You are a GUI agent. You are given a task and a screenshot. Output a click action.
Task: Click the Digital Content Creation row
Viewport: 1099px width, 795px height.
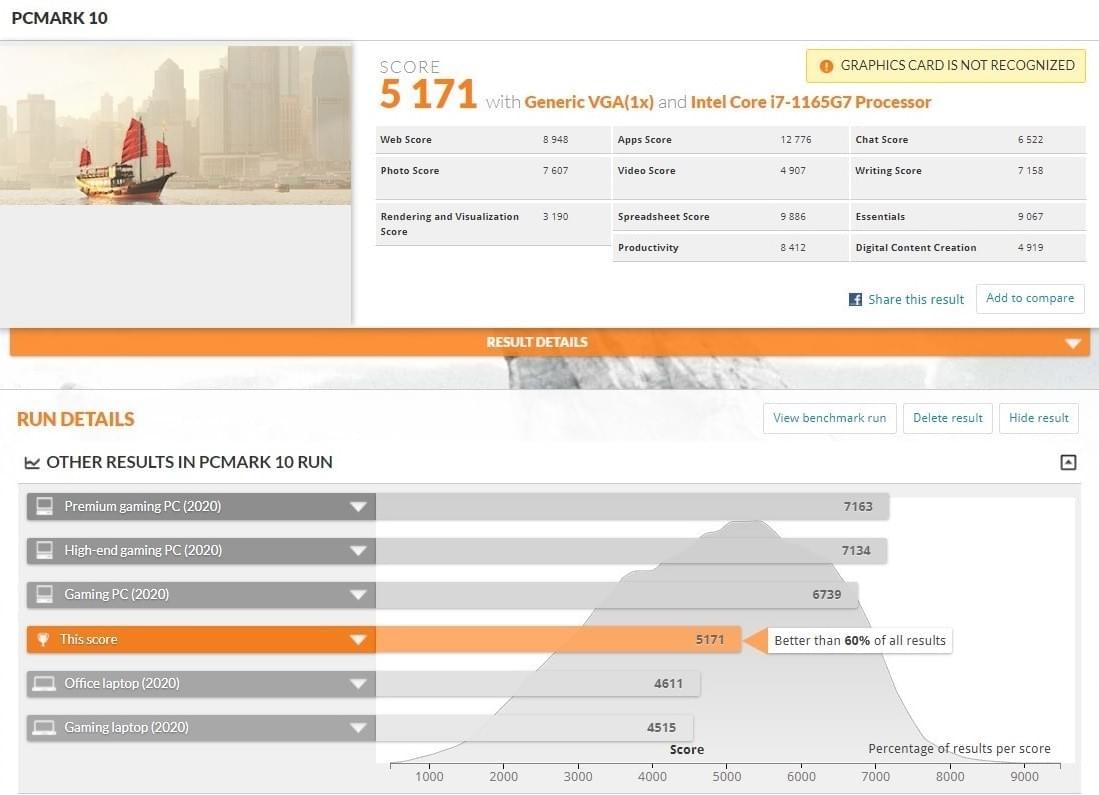click(x=969, y=247)
